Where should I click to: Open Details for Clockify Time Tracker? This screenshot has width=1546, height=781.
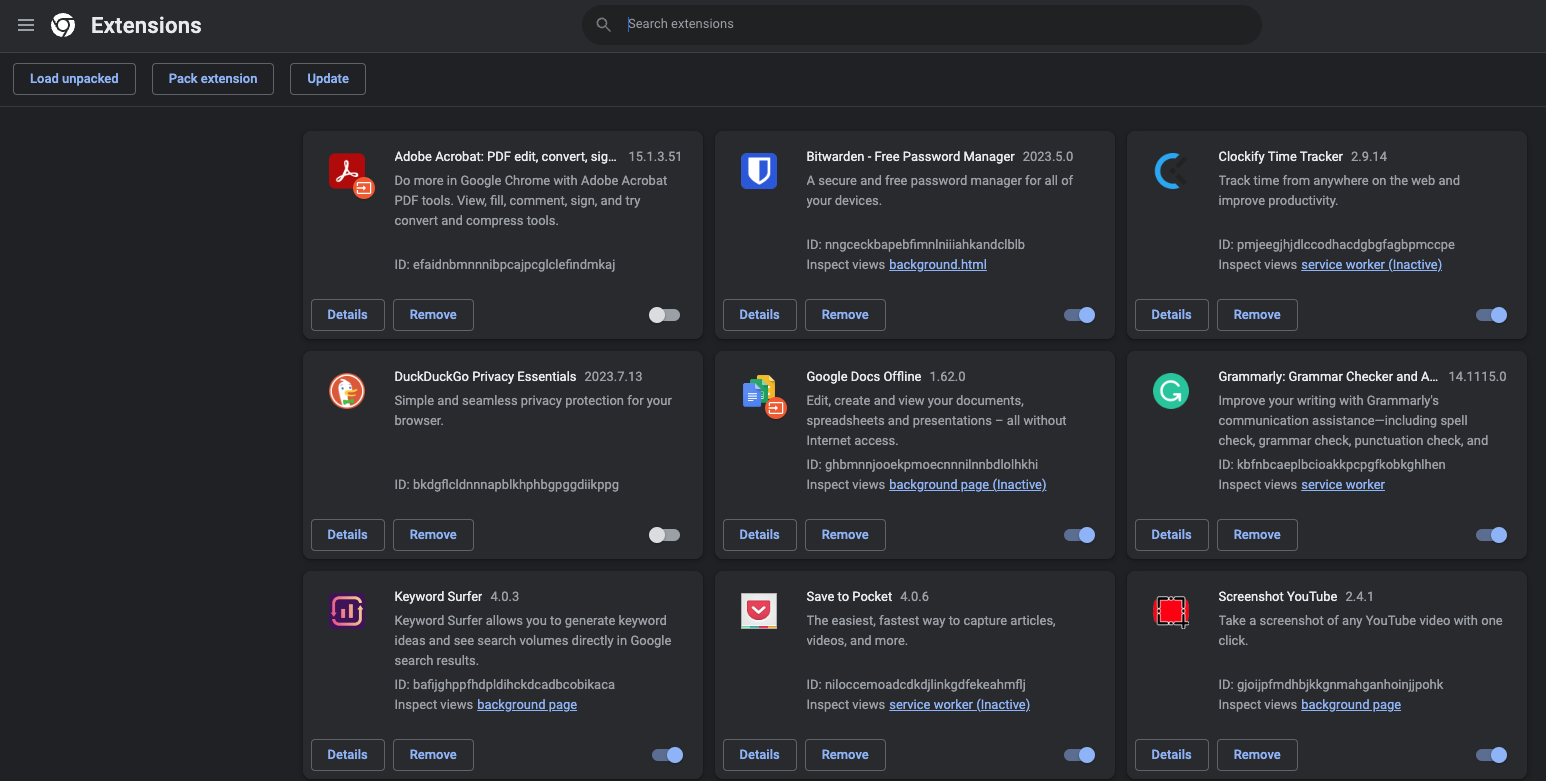(x=1172, y=315)
